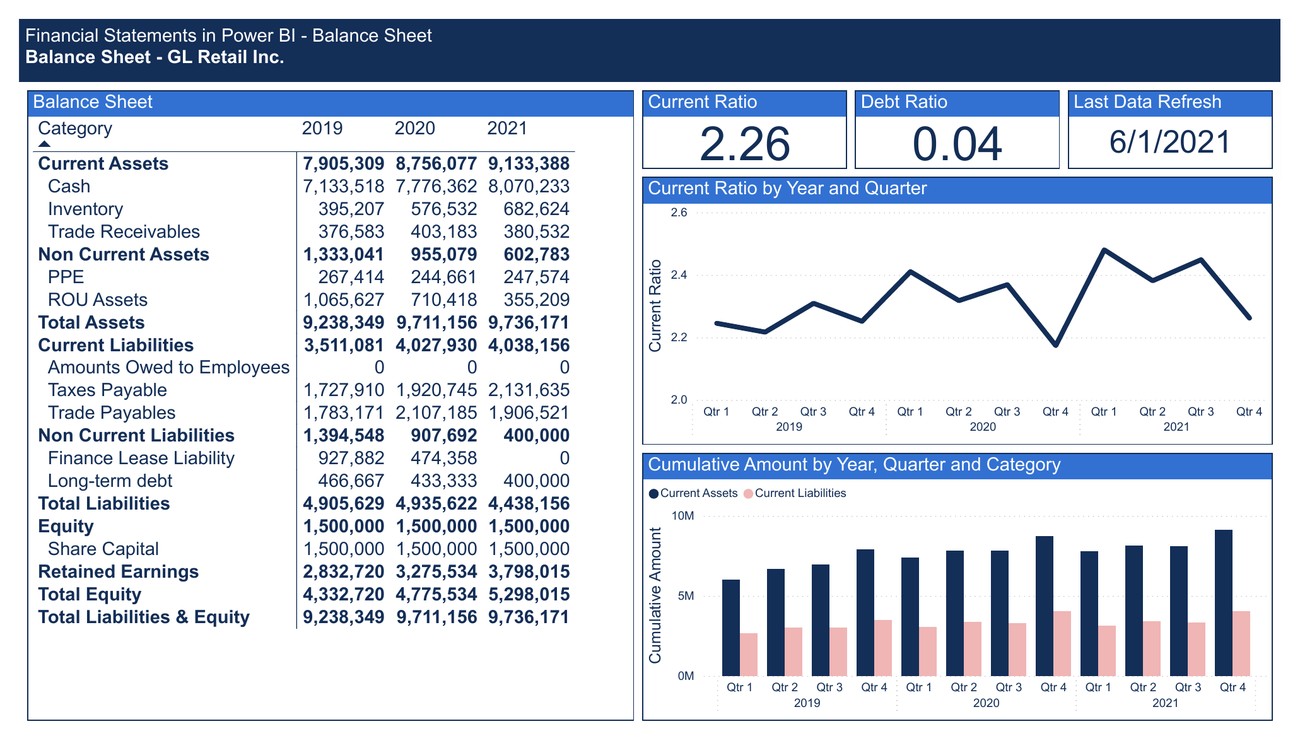1300x748 pixels.
Task: Click the Total Liabilities & Equity row label
Action: (x=144, y=617)
